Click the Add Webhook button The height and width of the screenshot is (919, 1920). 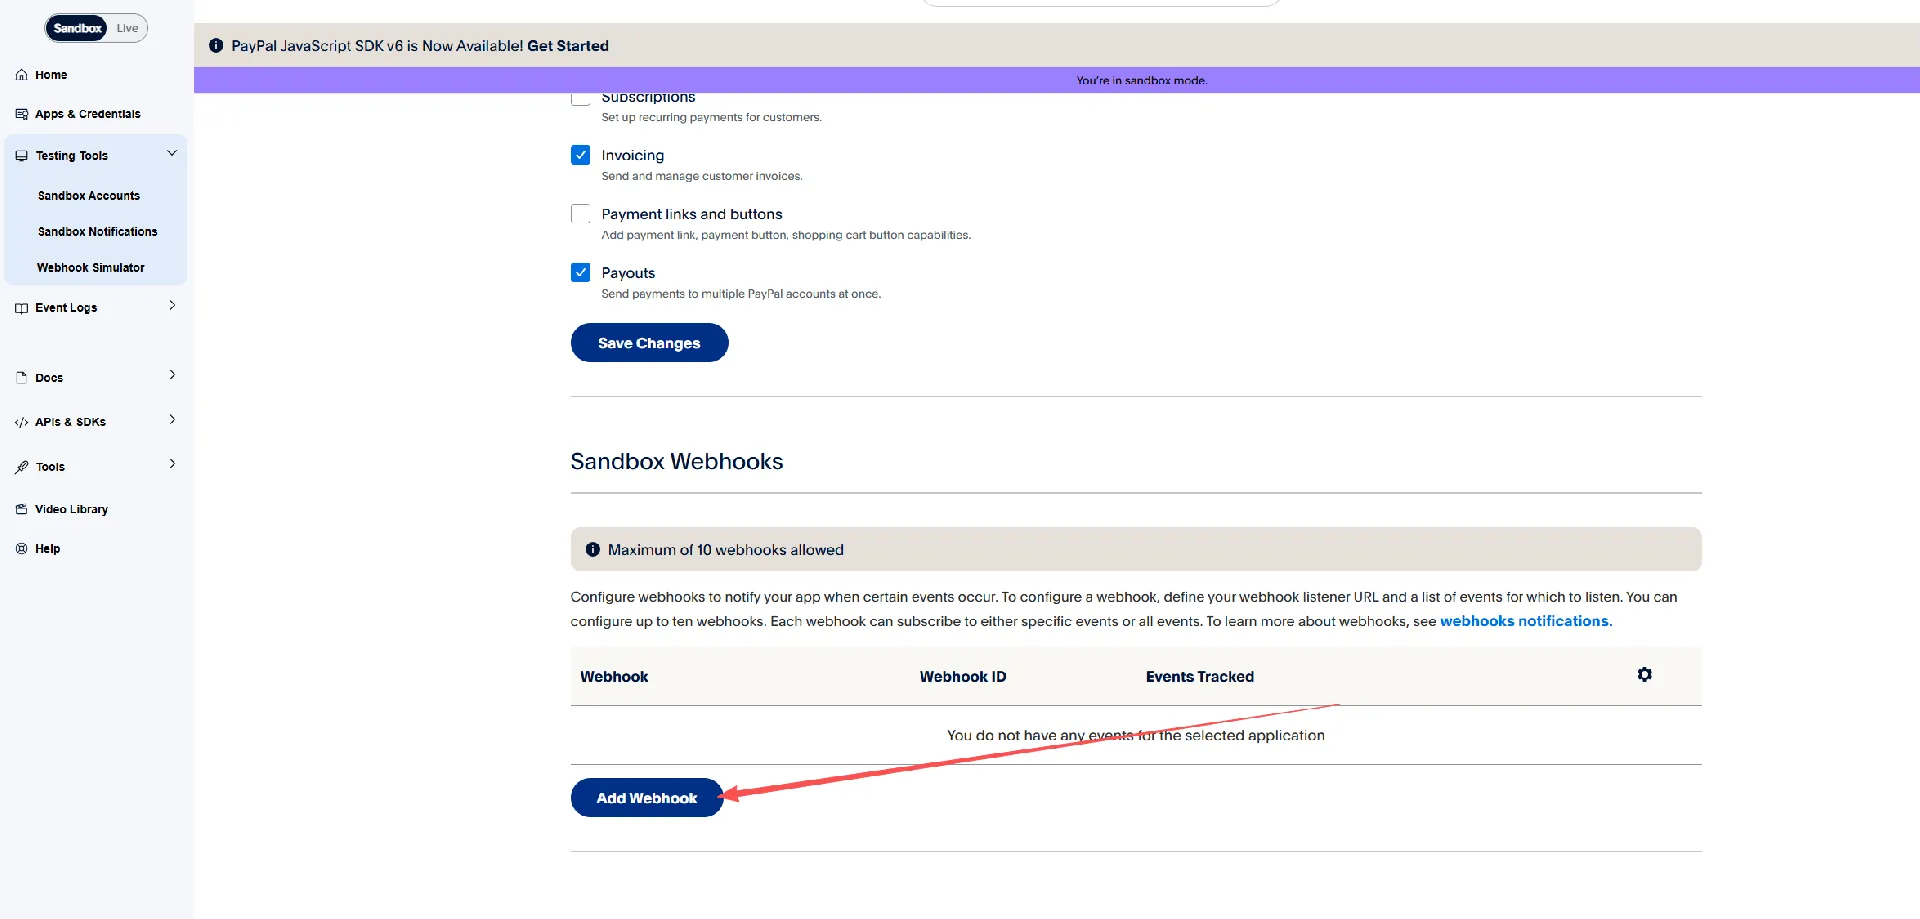[647, 798]
